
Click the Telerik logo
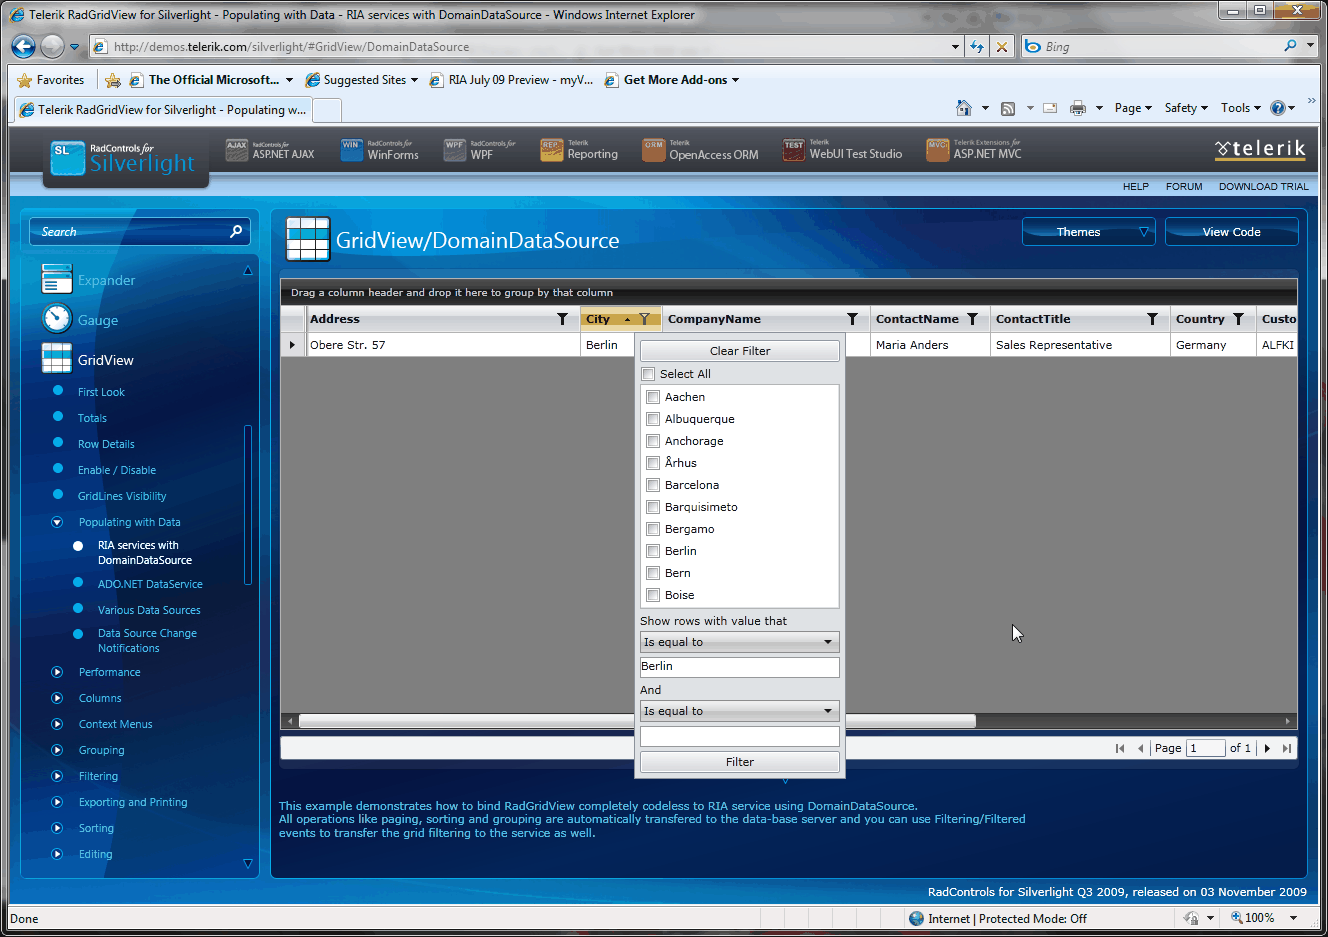(1260, 150)
